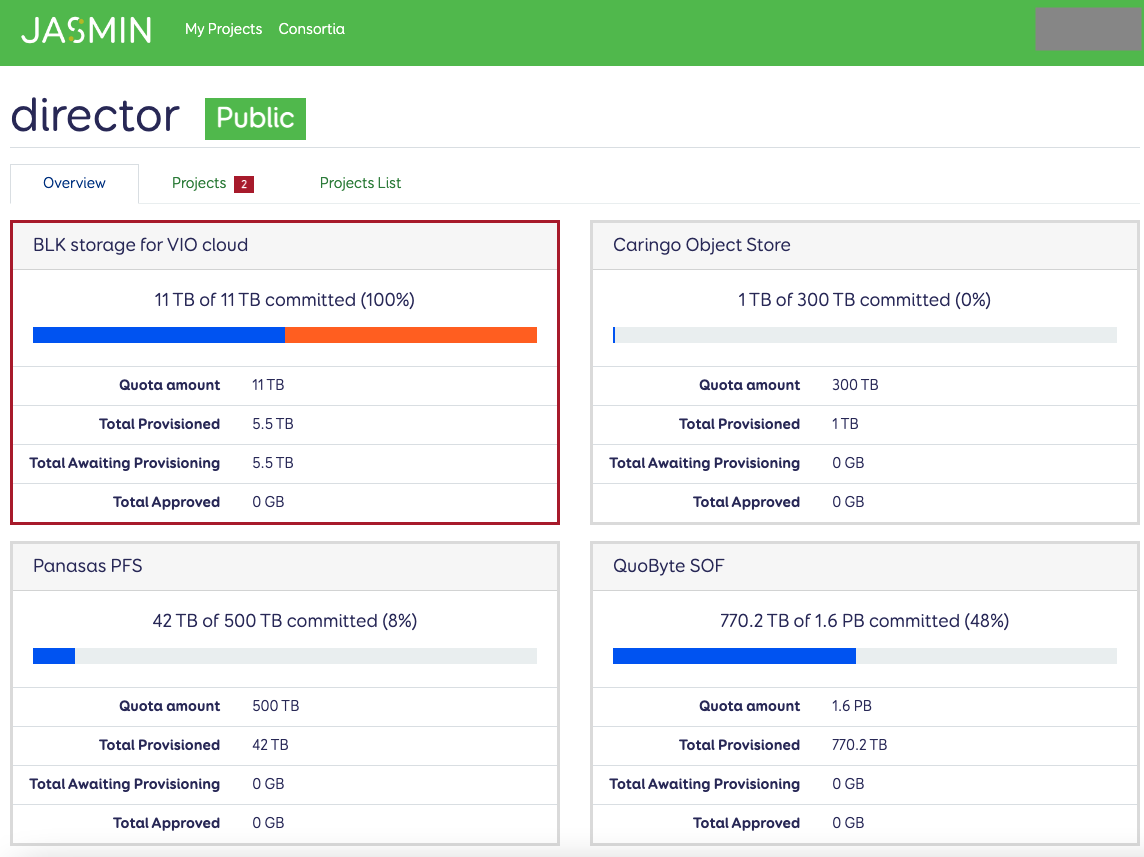Click the red Projects count badge

tap(244, 184)
